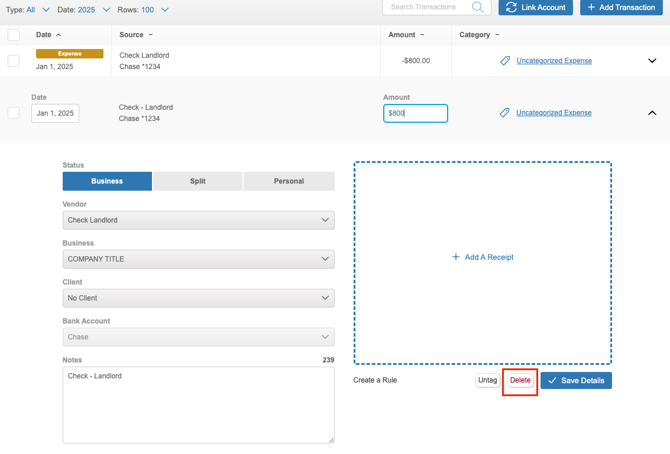Open the Client dropdown
This screenshot has width=670, height=454.
198,298
